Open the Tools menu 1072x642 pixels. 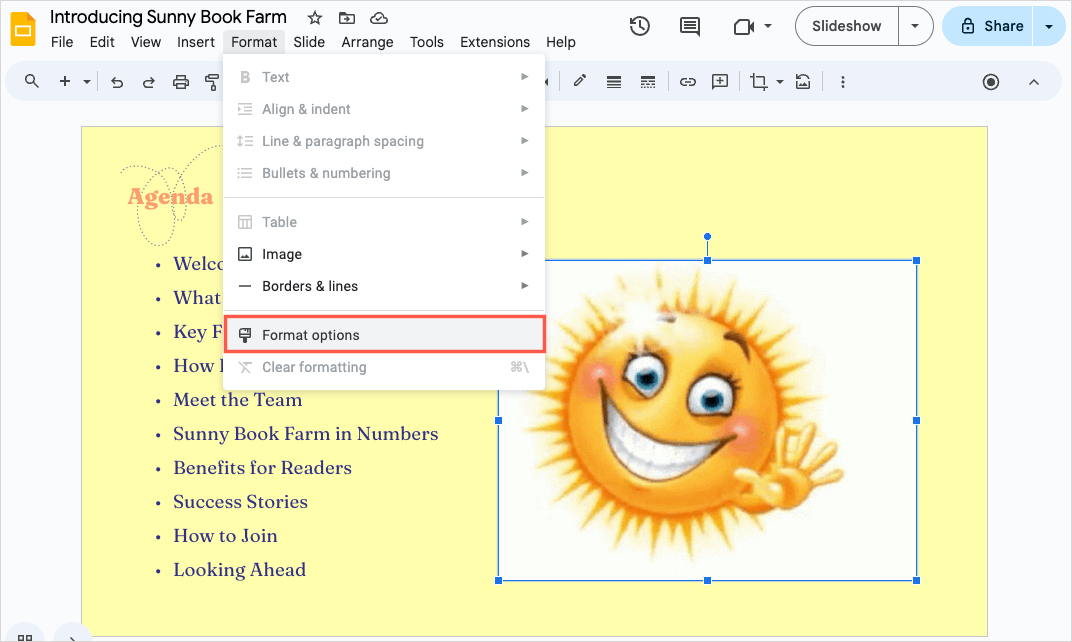pos(427,42)
